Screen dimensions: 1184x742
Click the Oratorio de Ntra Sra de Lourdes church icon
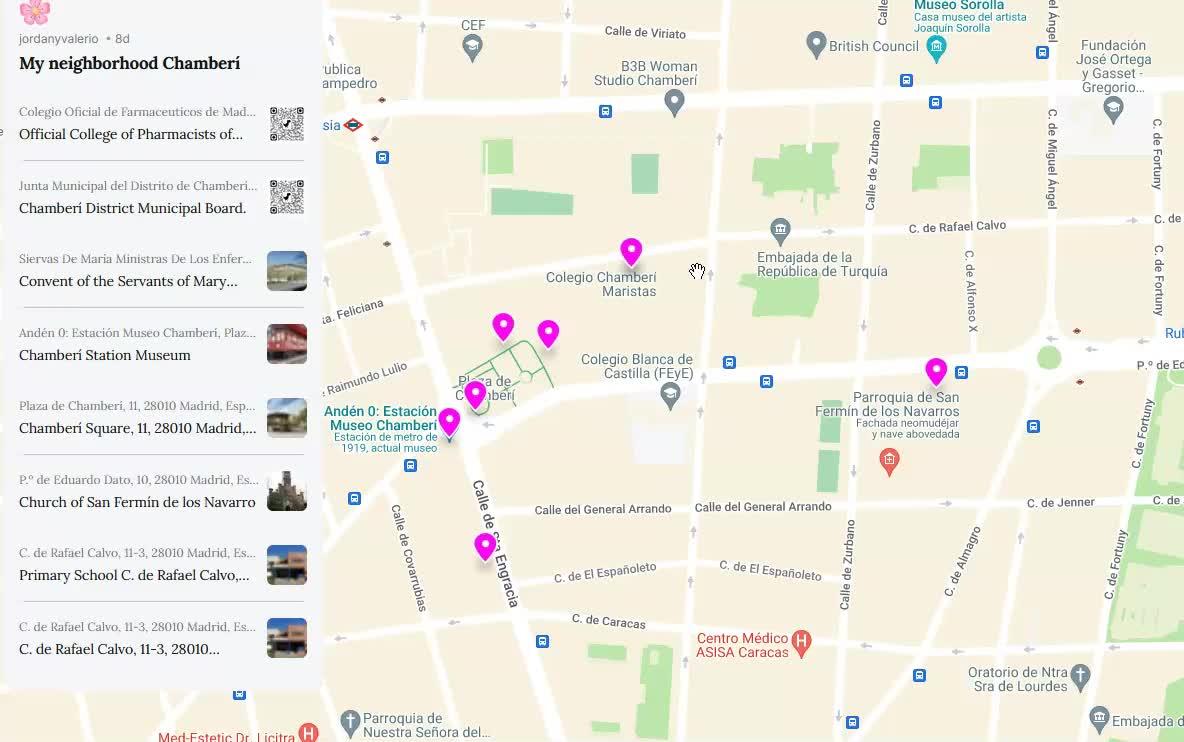(x=1081, y=678)
